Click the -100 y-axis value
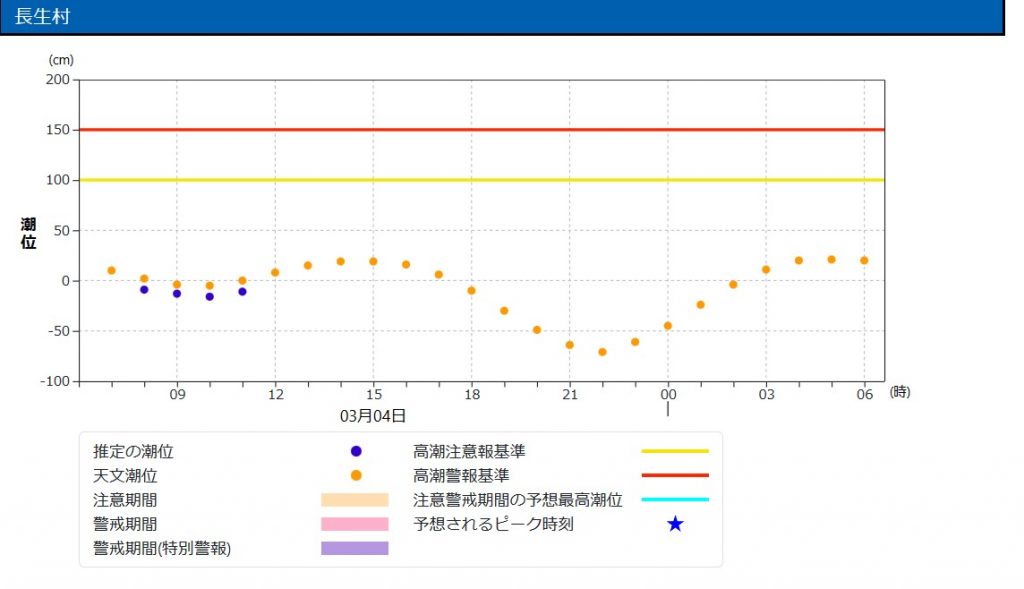The height and width of the screenshot is (589, 1024). (55, 381)
